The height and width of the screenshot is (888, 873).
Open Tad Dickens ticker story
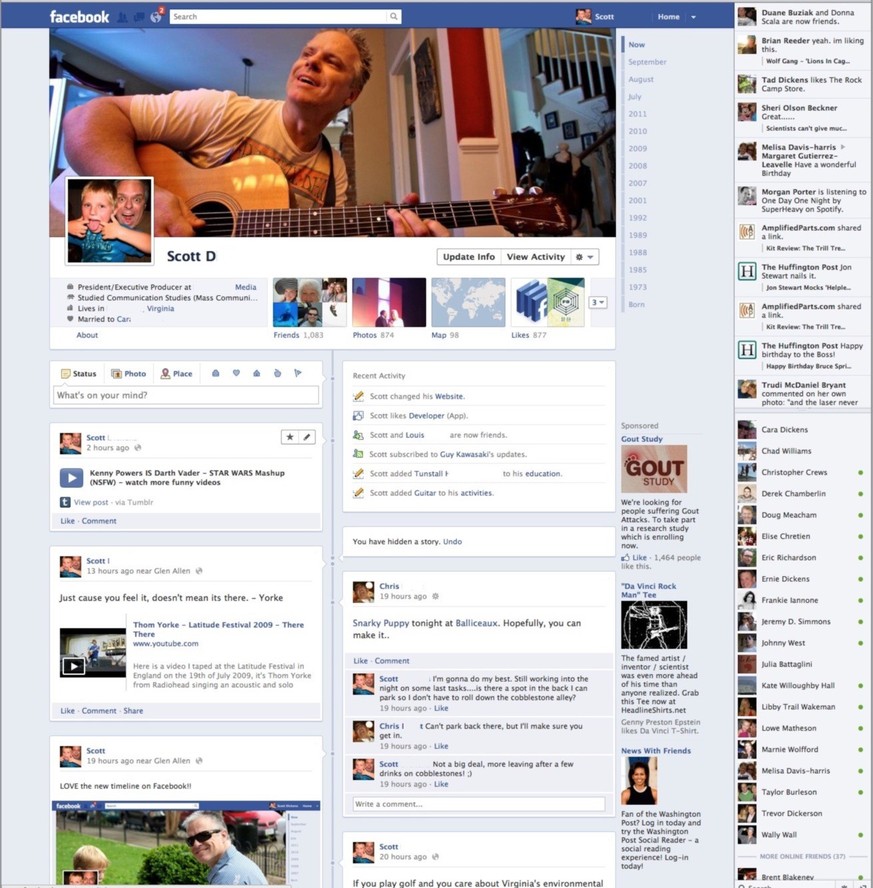(802, 84)
